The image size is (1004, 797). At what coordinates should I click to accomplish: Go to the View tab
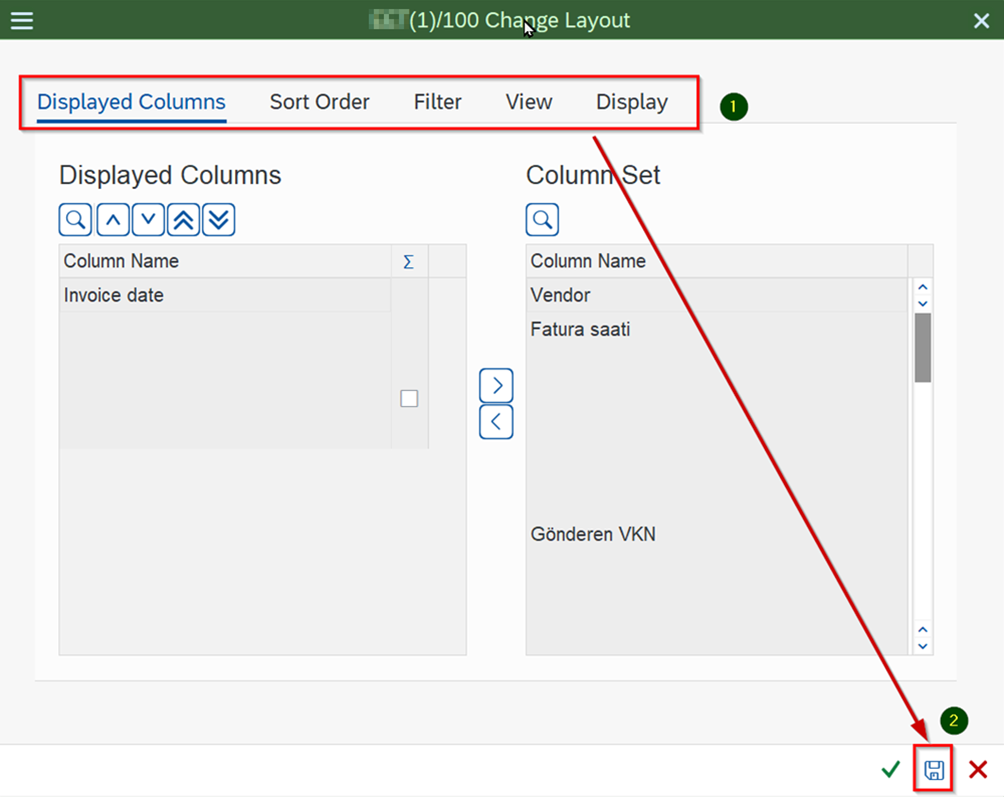click(x=528, y=102)
